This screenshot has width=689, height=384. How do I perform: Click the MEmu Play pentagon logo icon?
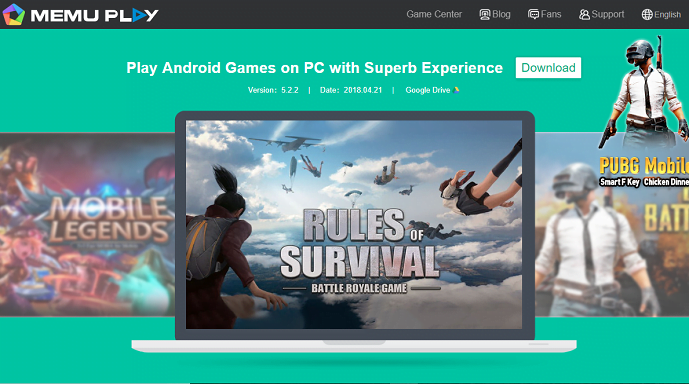[x=14, y=14]
